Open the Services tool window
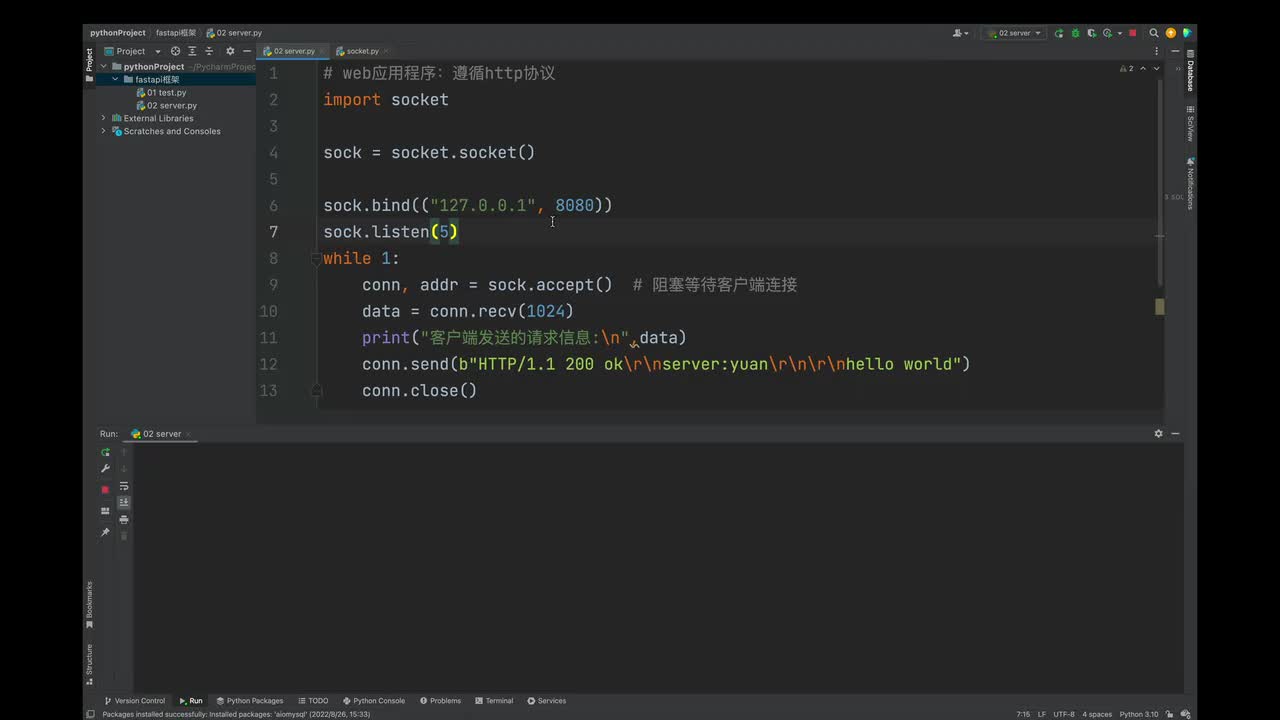The image size is (1280, 720). [547, 701]
